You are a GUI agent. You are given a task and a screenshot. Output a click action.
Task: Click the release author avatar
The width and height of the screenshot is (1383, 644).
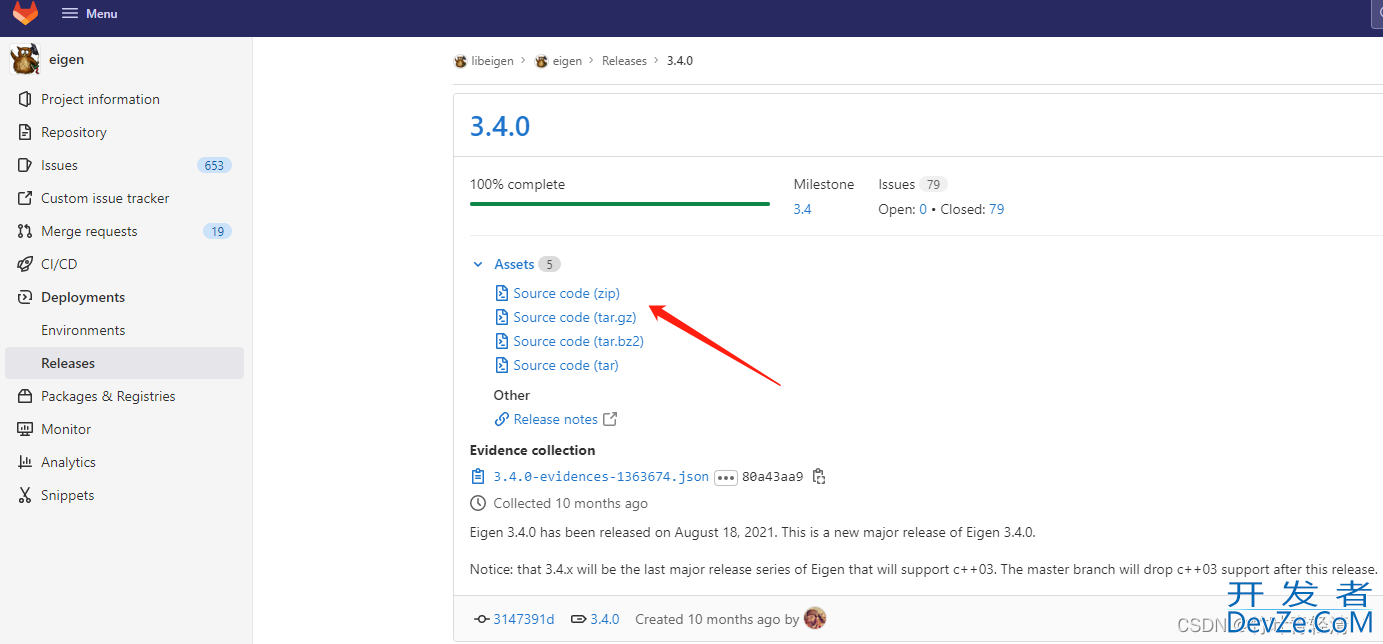click(x=815, y=619)
